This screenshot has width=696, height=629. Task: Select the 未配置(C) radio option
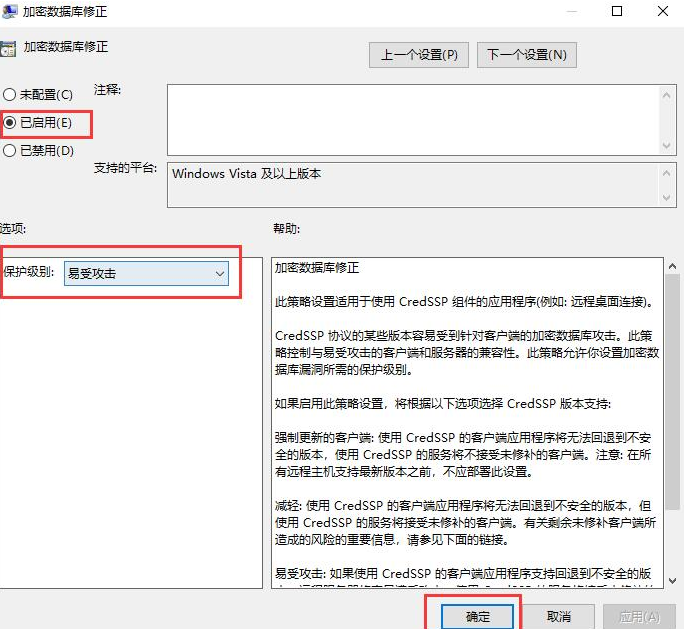coord(9,95)
